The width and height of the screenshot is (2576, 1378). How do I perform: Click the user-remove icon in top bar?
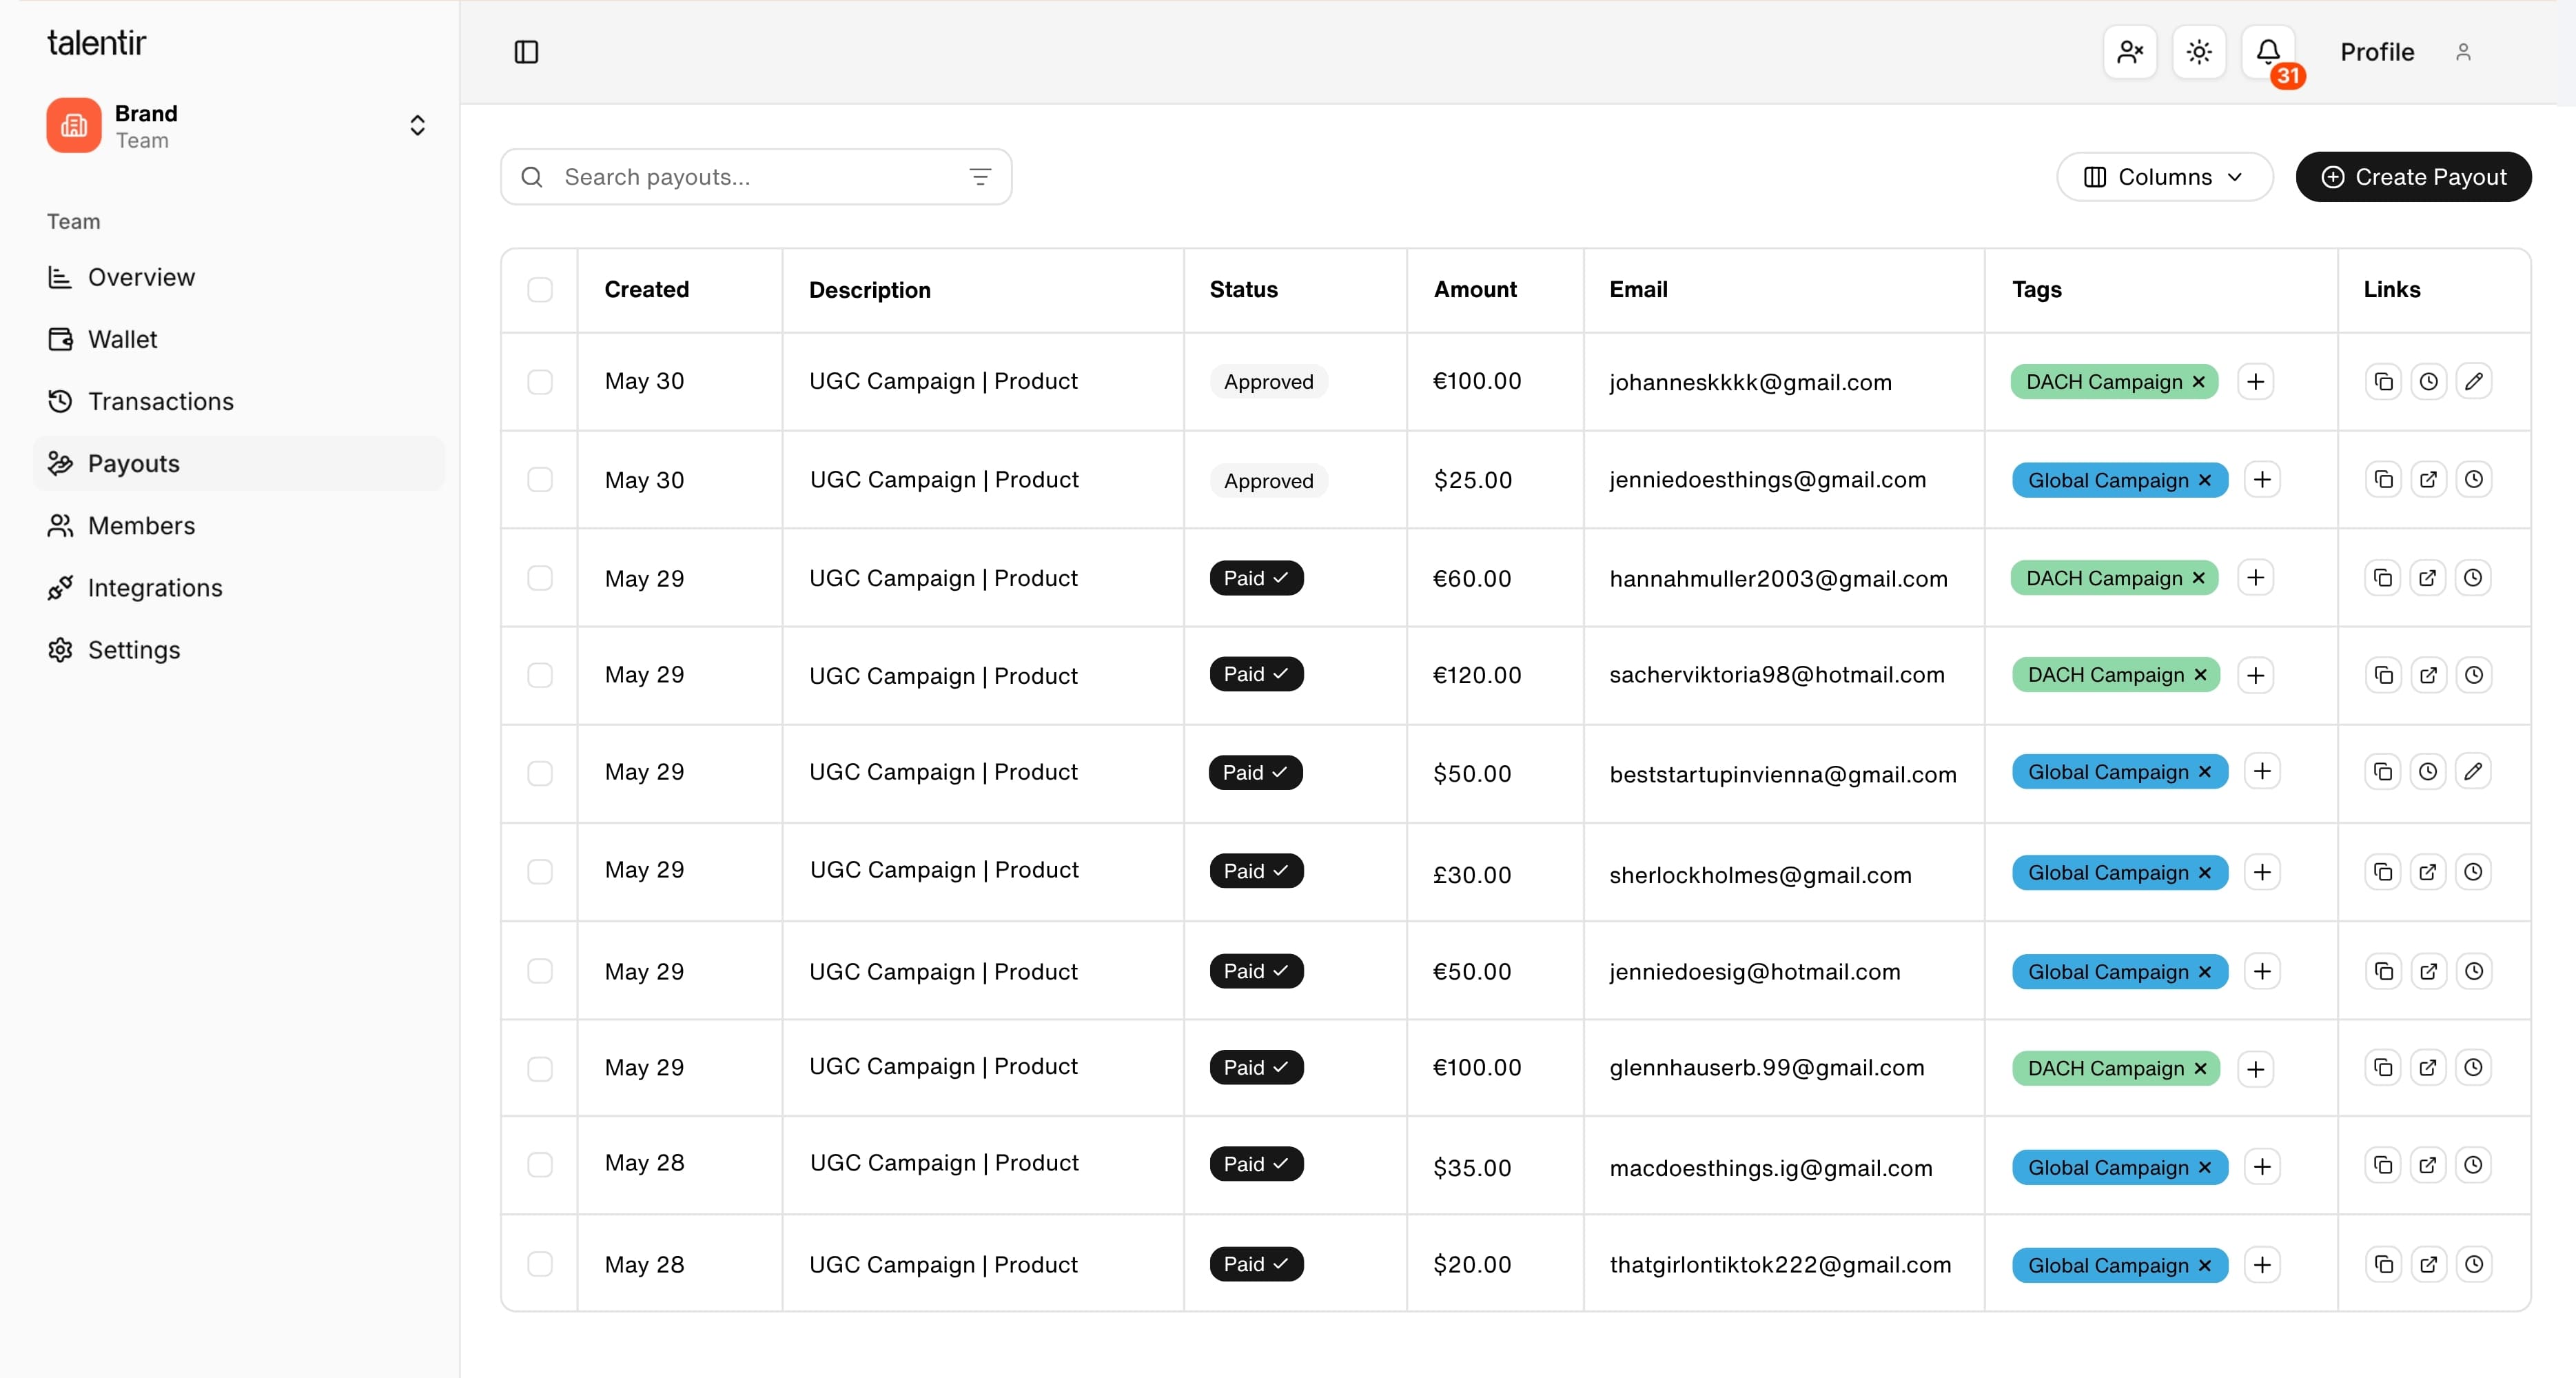tap(2130, 52)
